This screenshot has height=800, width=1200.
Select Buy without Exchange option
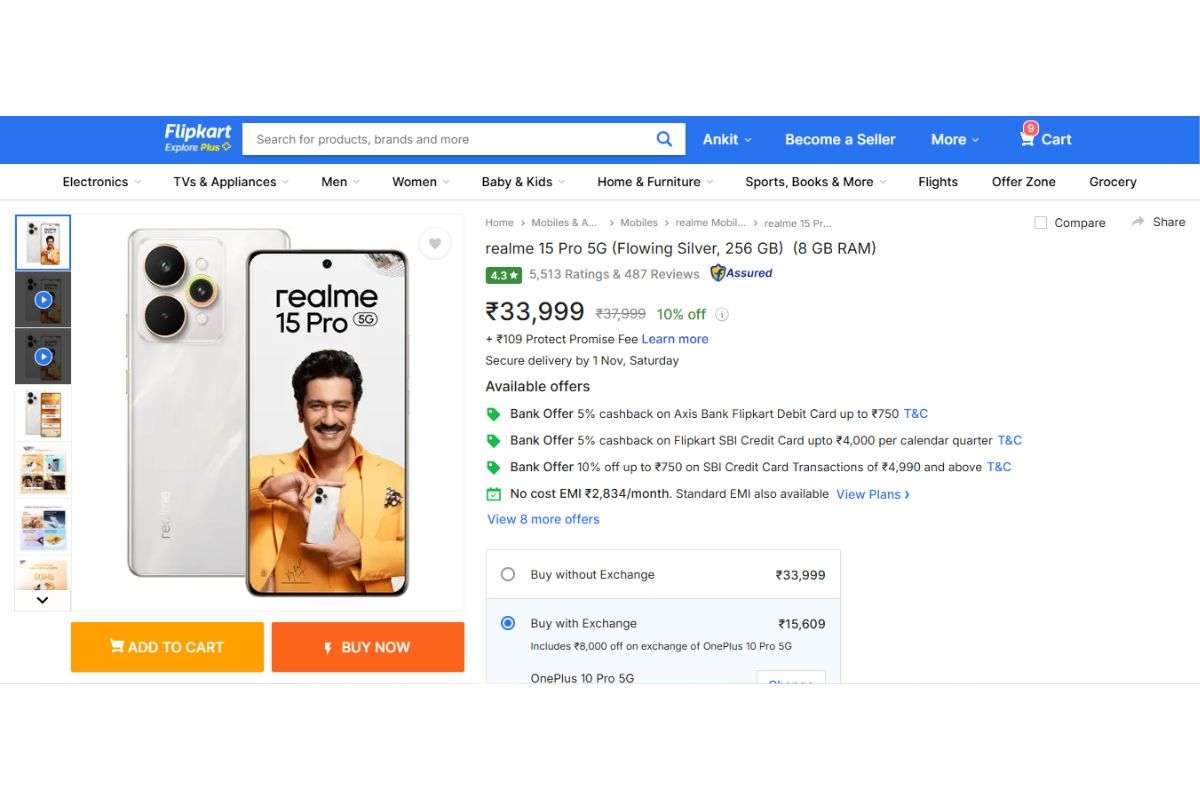click(x=508, y=574)
